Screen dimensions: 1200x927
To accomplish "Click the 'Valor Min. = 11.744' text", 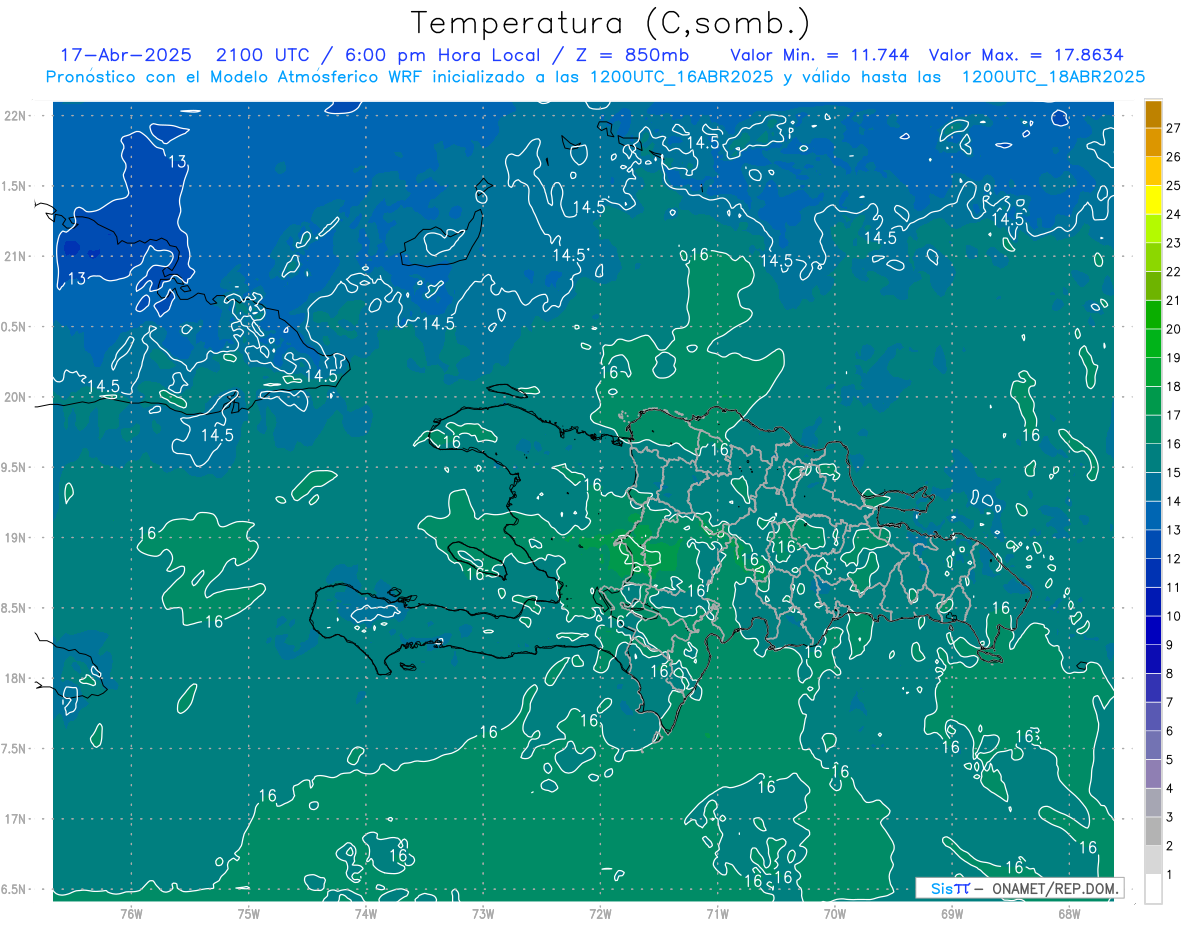I will pyautogui.click(x=820, y=55).
